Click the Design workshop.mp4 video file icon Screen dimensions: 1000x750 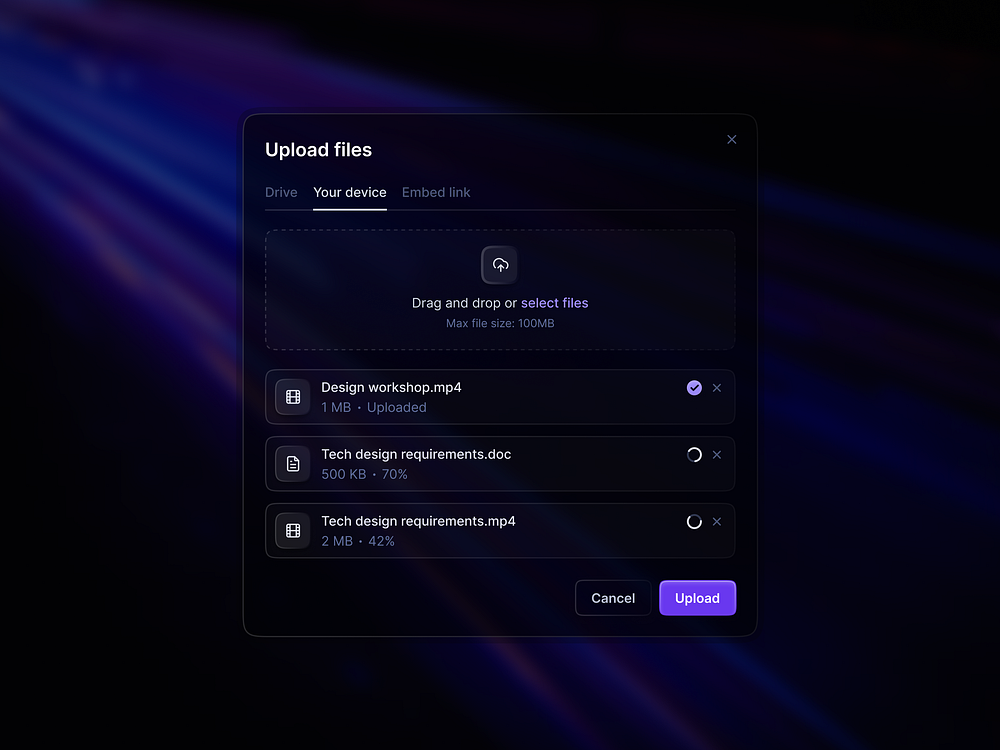(293, 397)
